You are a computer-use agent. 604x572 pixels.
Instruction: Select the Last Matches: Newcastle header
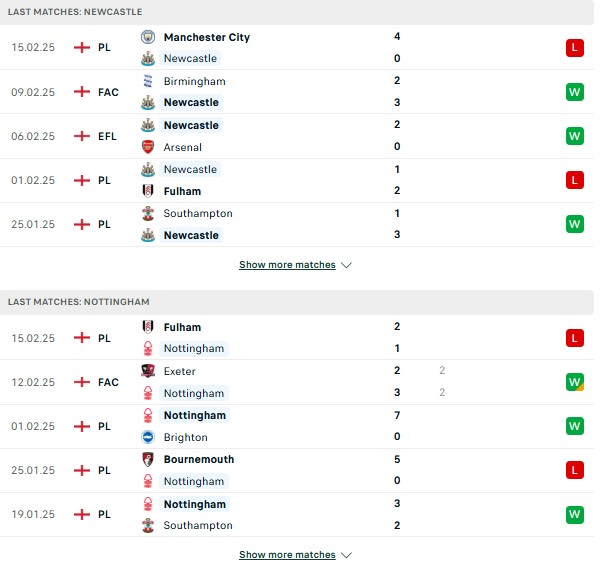297,12
